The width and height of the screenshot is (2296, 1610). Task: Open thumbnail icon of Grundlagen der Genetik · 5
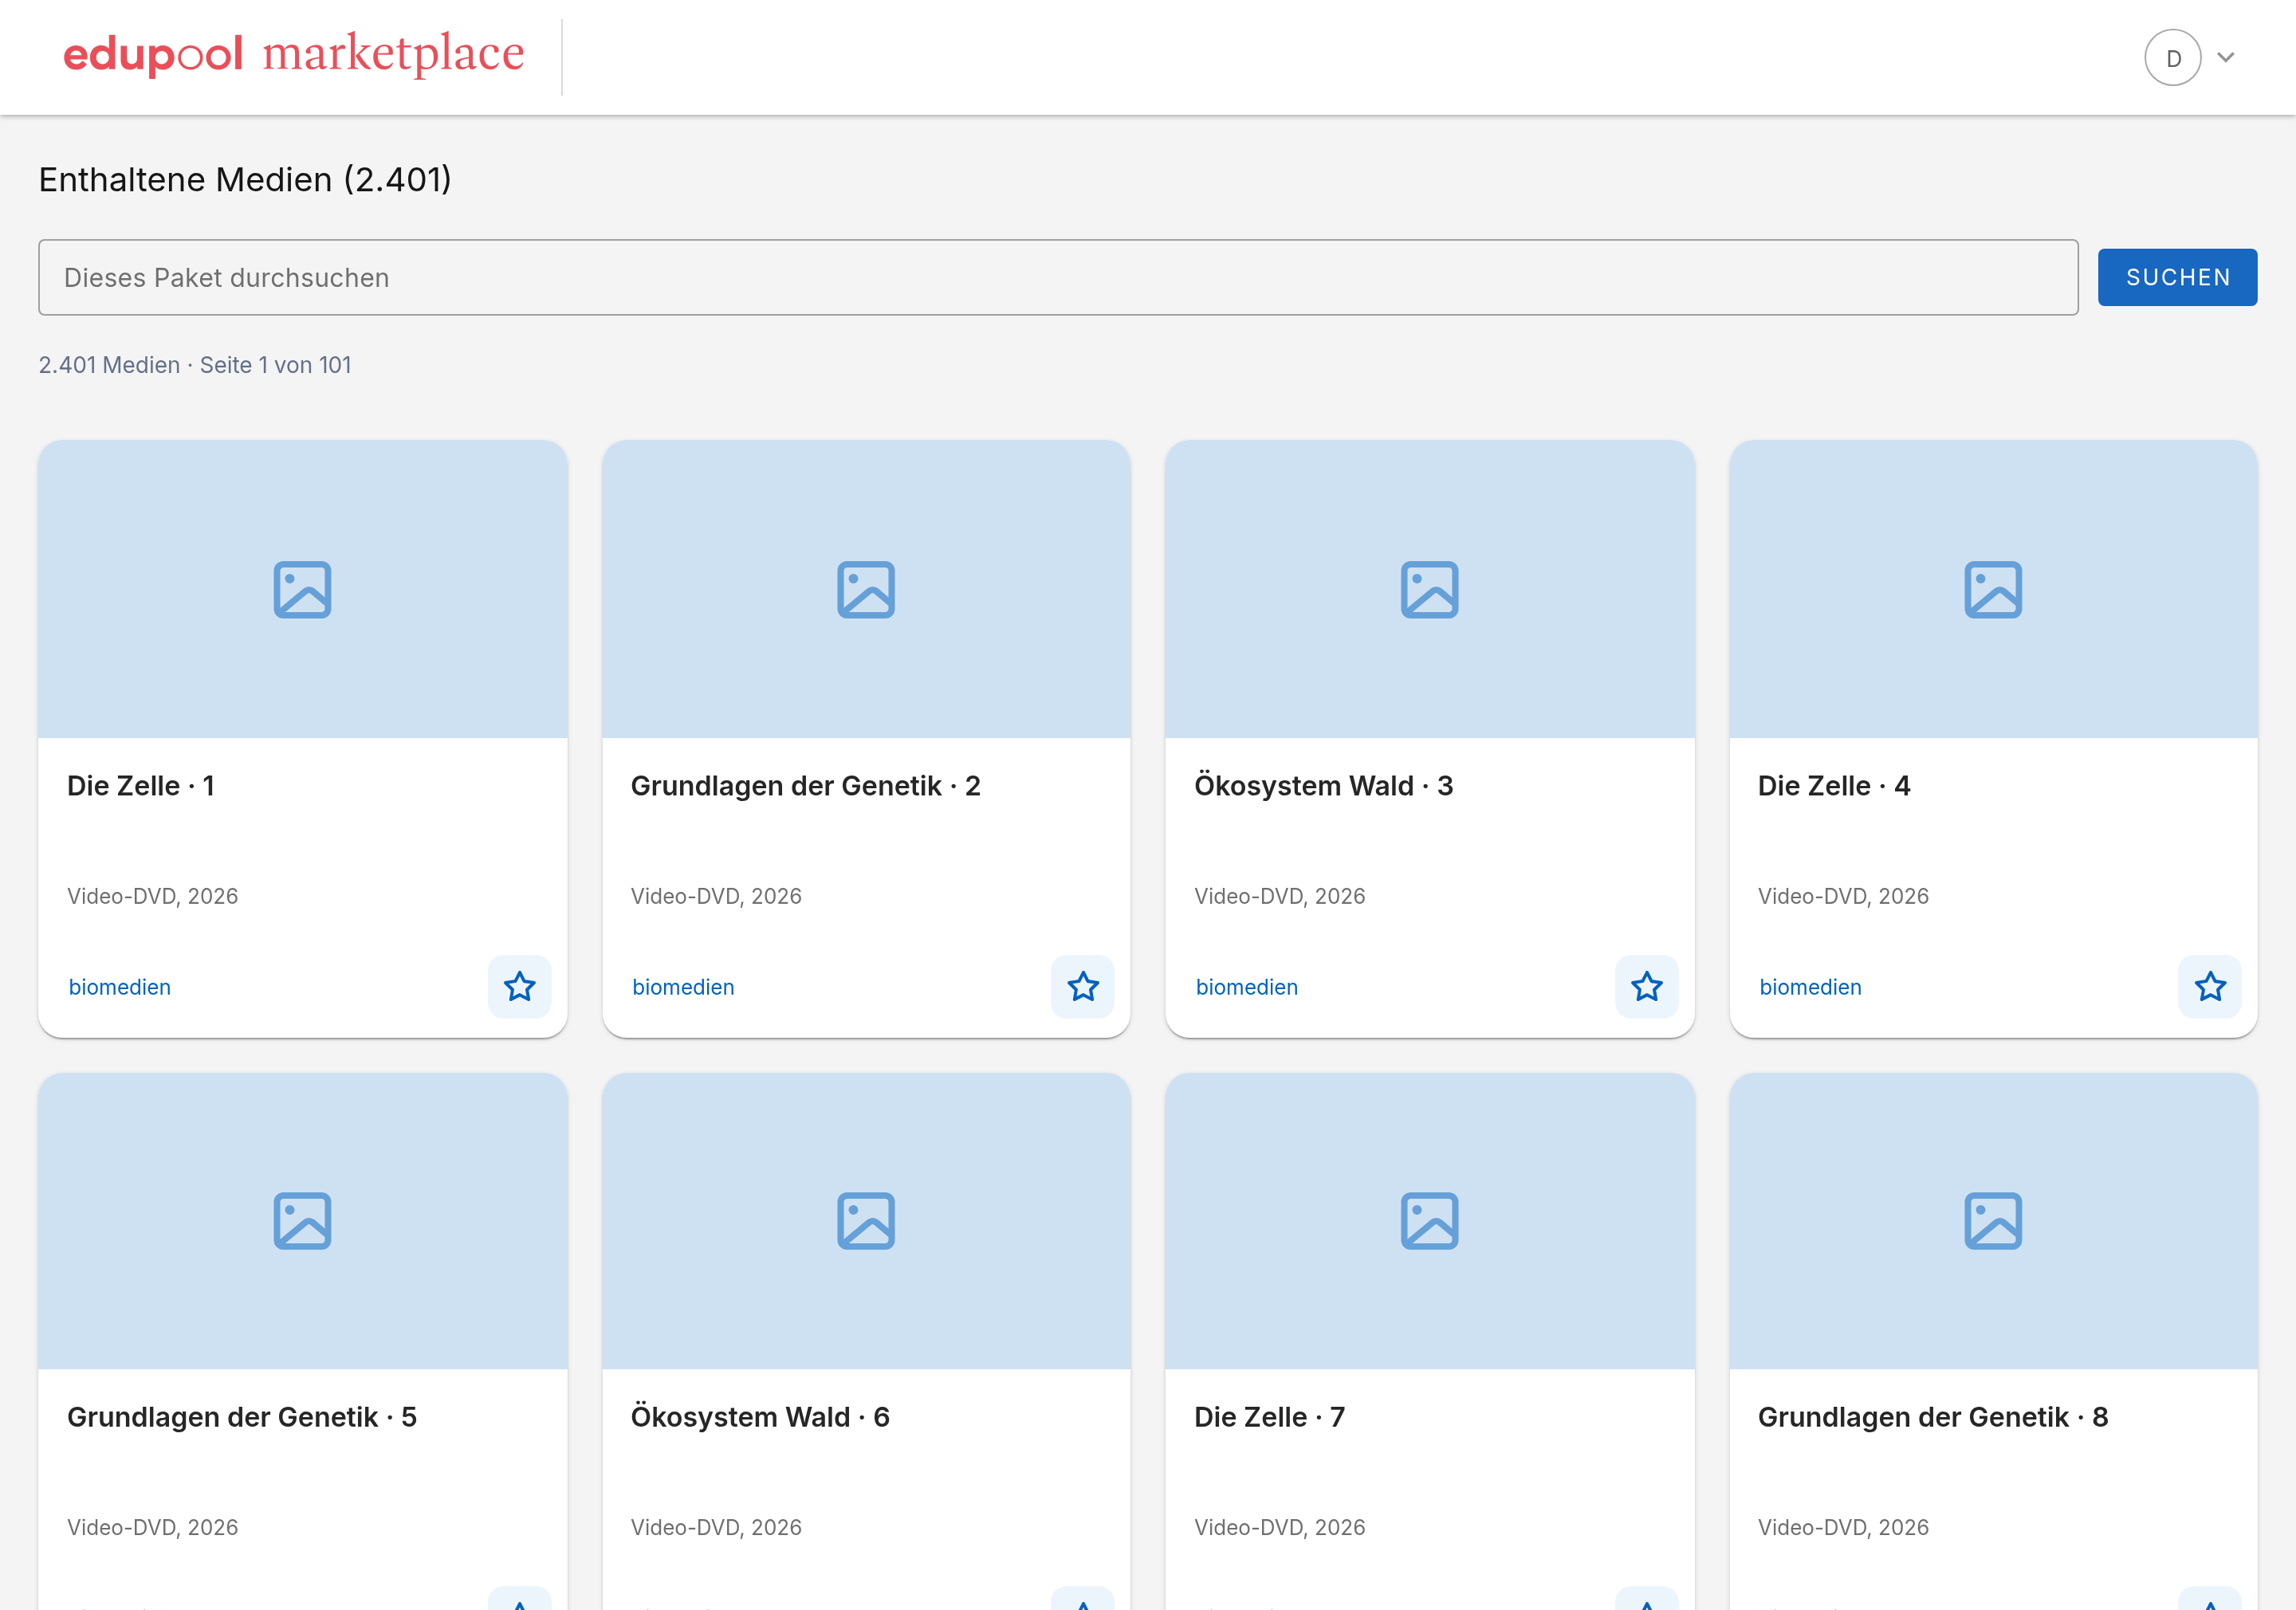coord(302,1220)
